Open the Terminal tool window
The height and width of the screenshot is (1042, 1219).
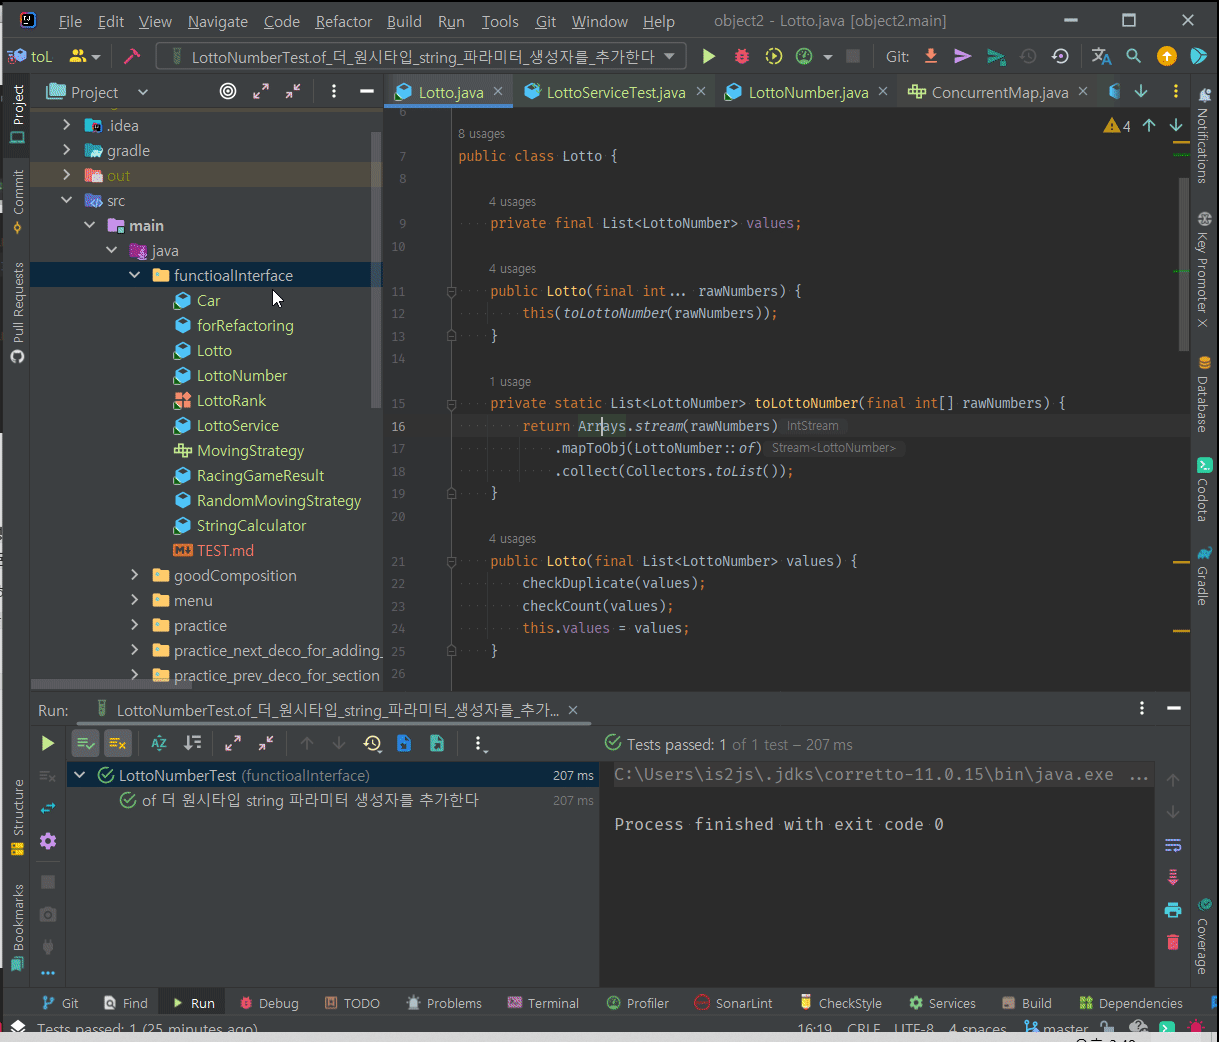click(x=543, y=1003)
